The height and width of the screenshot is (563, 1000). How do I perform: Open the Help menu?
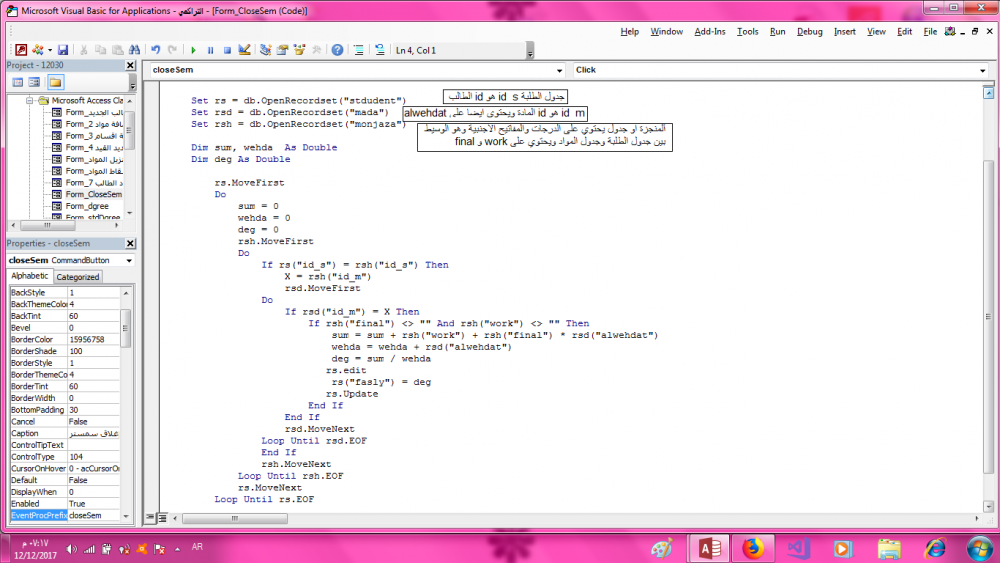(x=629, y=31)
